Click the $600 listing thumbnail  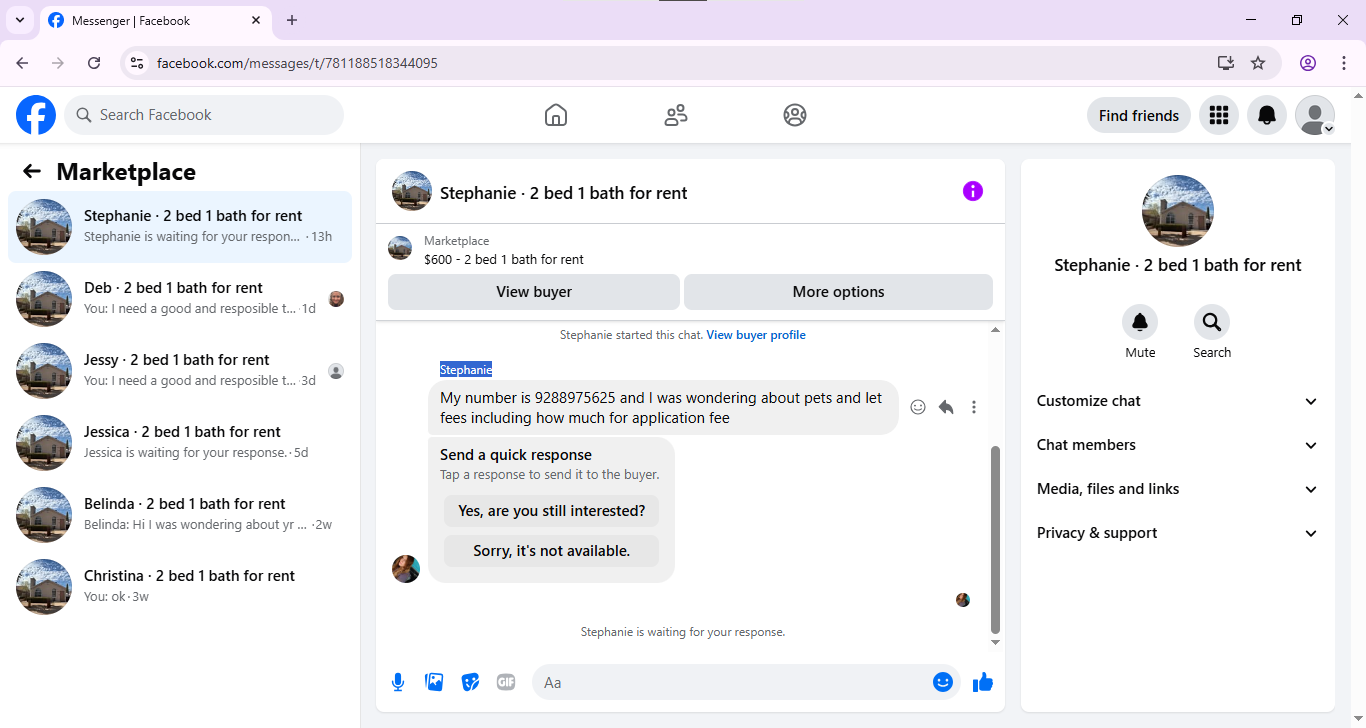coord(400,248)
